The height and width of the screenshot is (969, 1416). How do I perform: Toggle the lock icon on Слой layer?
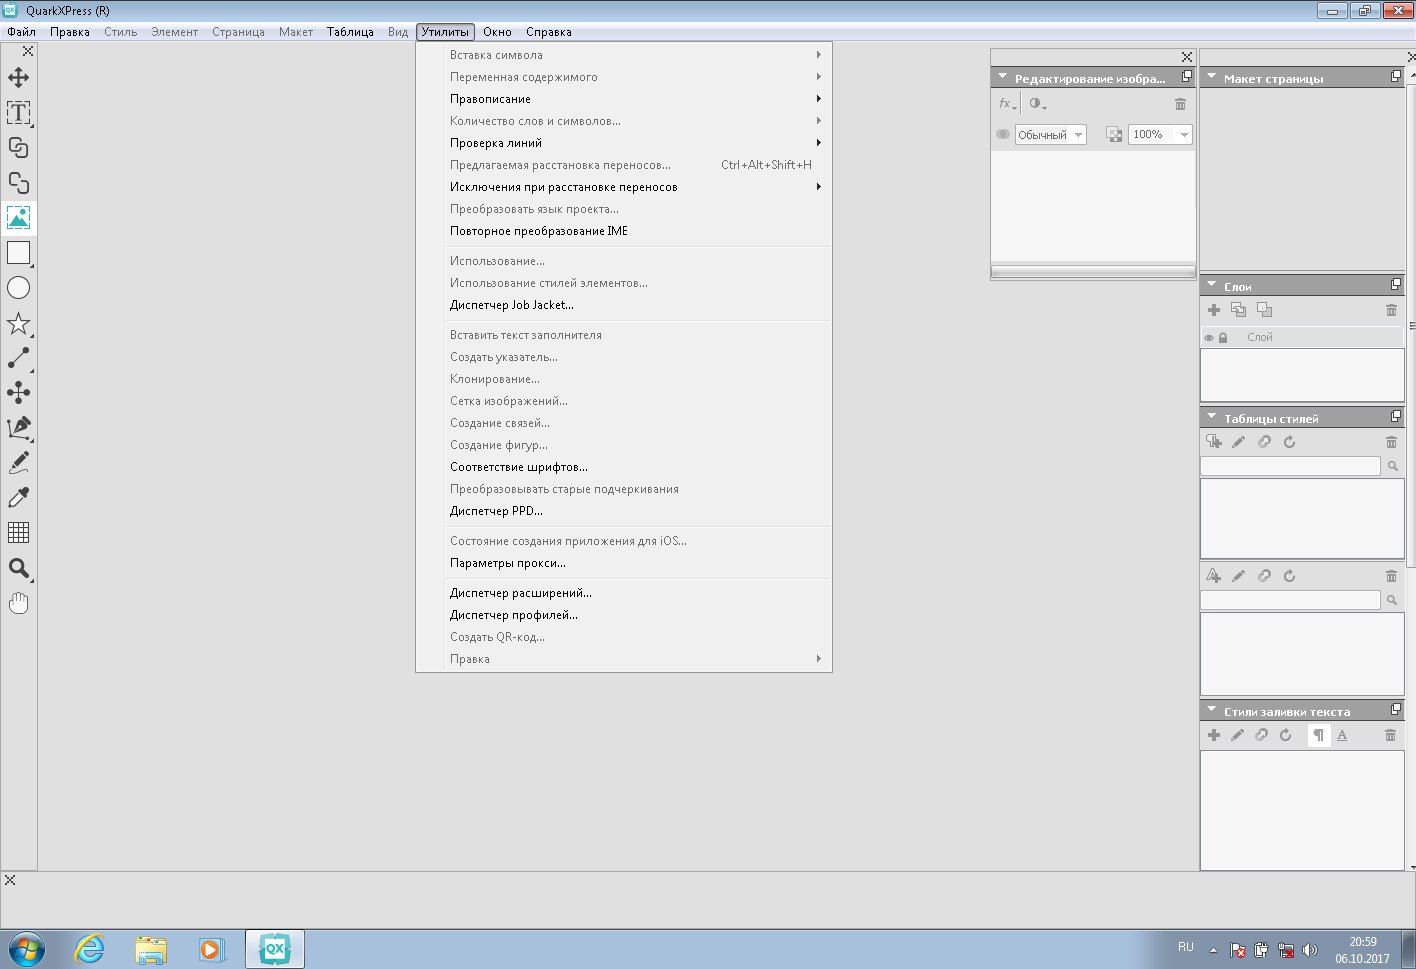pos(1223,338)
